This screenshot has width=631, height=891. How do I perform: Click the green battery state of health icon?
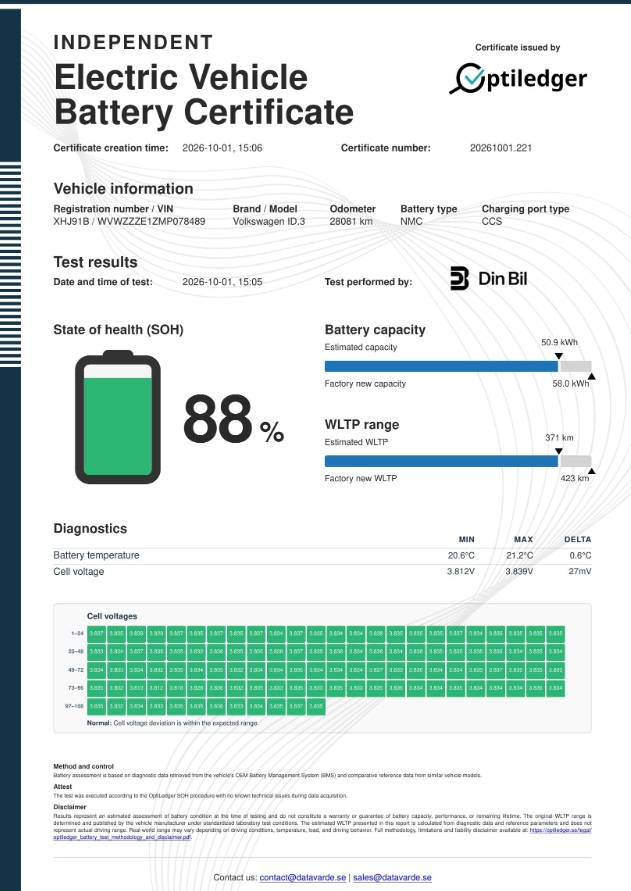[118, 418]
